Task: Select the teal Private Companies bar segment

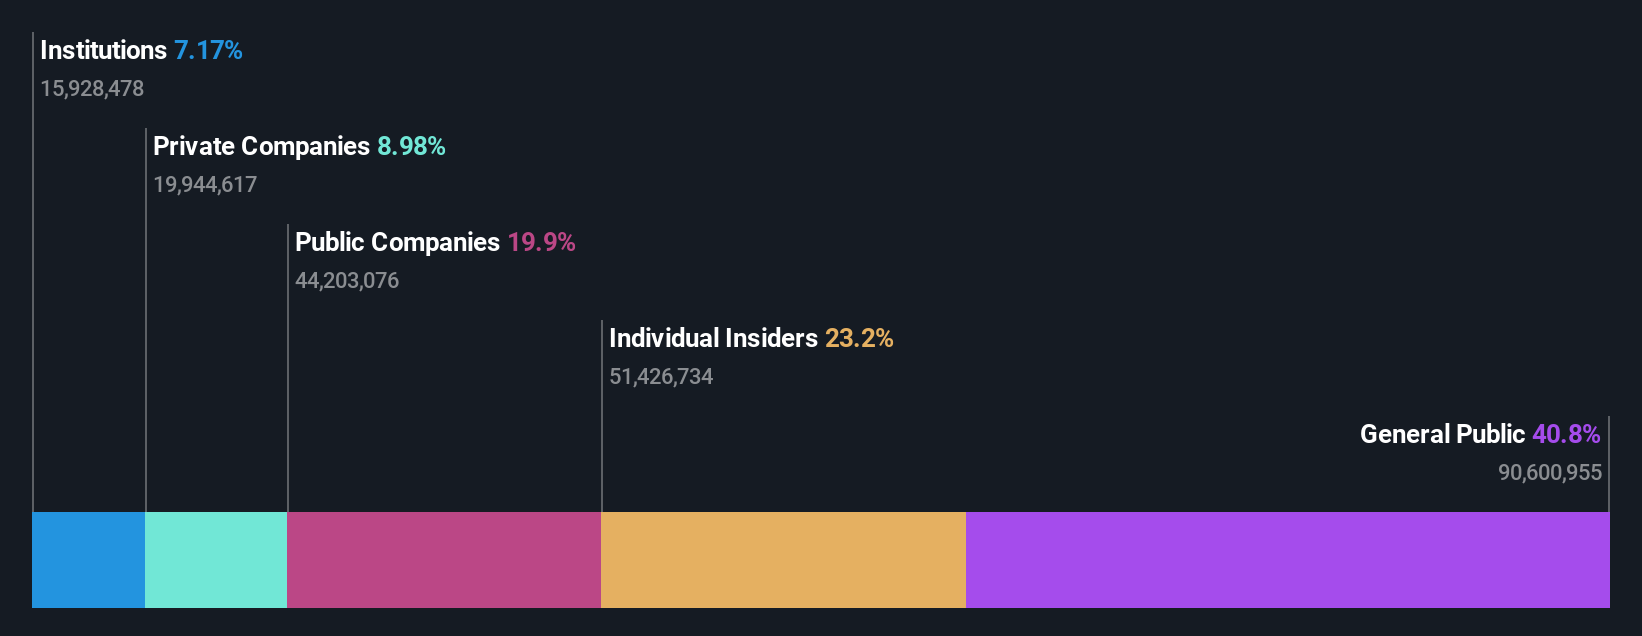Action: (216, 560)
